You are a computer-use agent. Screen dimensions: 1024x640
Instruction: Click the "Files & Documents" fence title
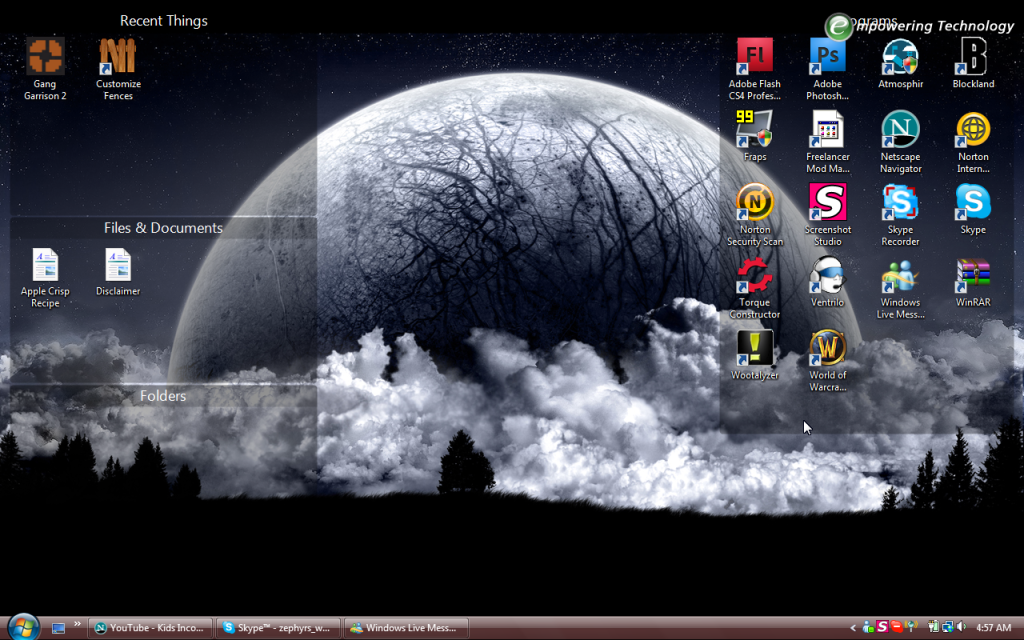tap(163, 228)
